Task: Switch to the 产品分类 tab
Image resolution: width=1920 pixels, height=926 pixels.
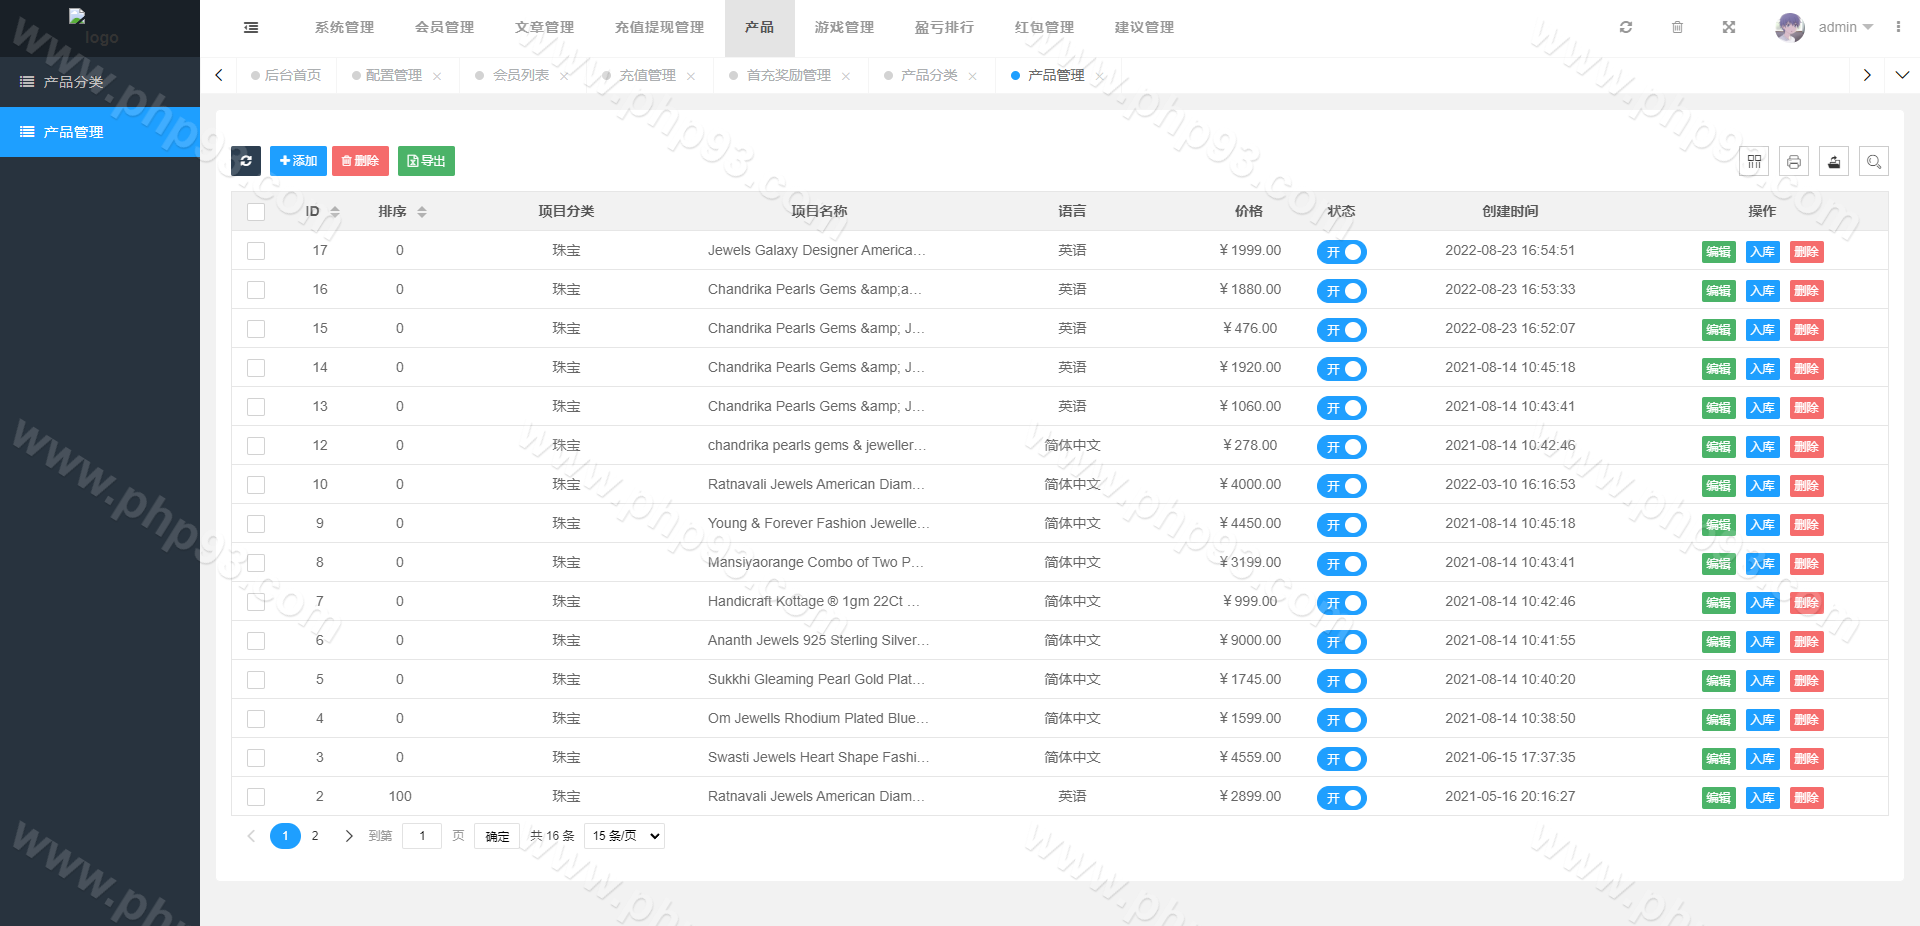Action: (x=929, y=76)
